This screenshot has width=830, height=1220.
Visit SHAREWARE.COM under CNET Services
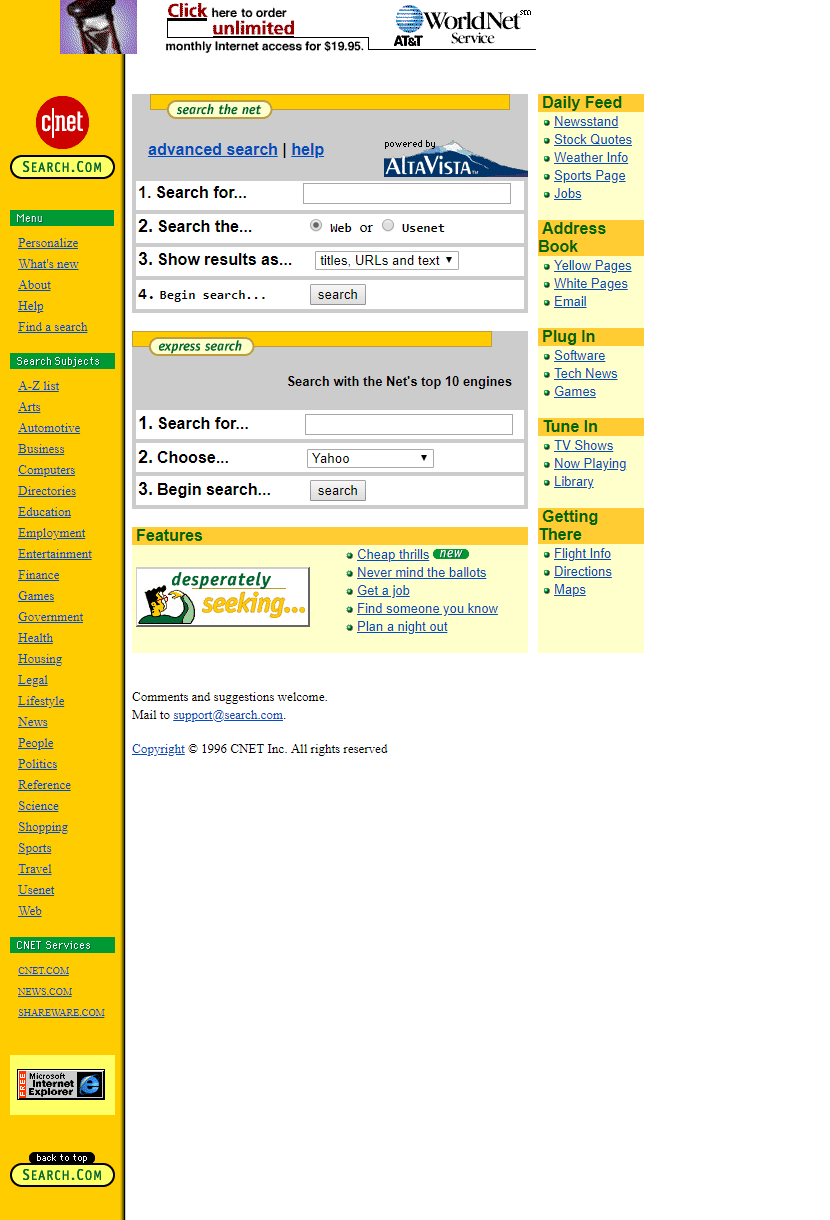(61, 1013)
